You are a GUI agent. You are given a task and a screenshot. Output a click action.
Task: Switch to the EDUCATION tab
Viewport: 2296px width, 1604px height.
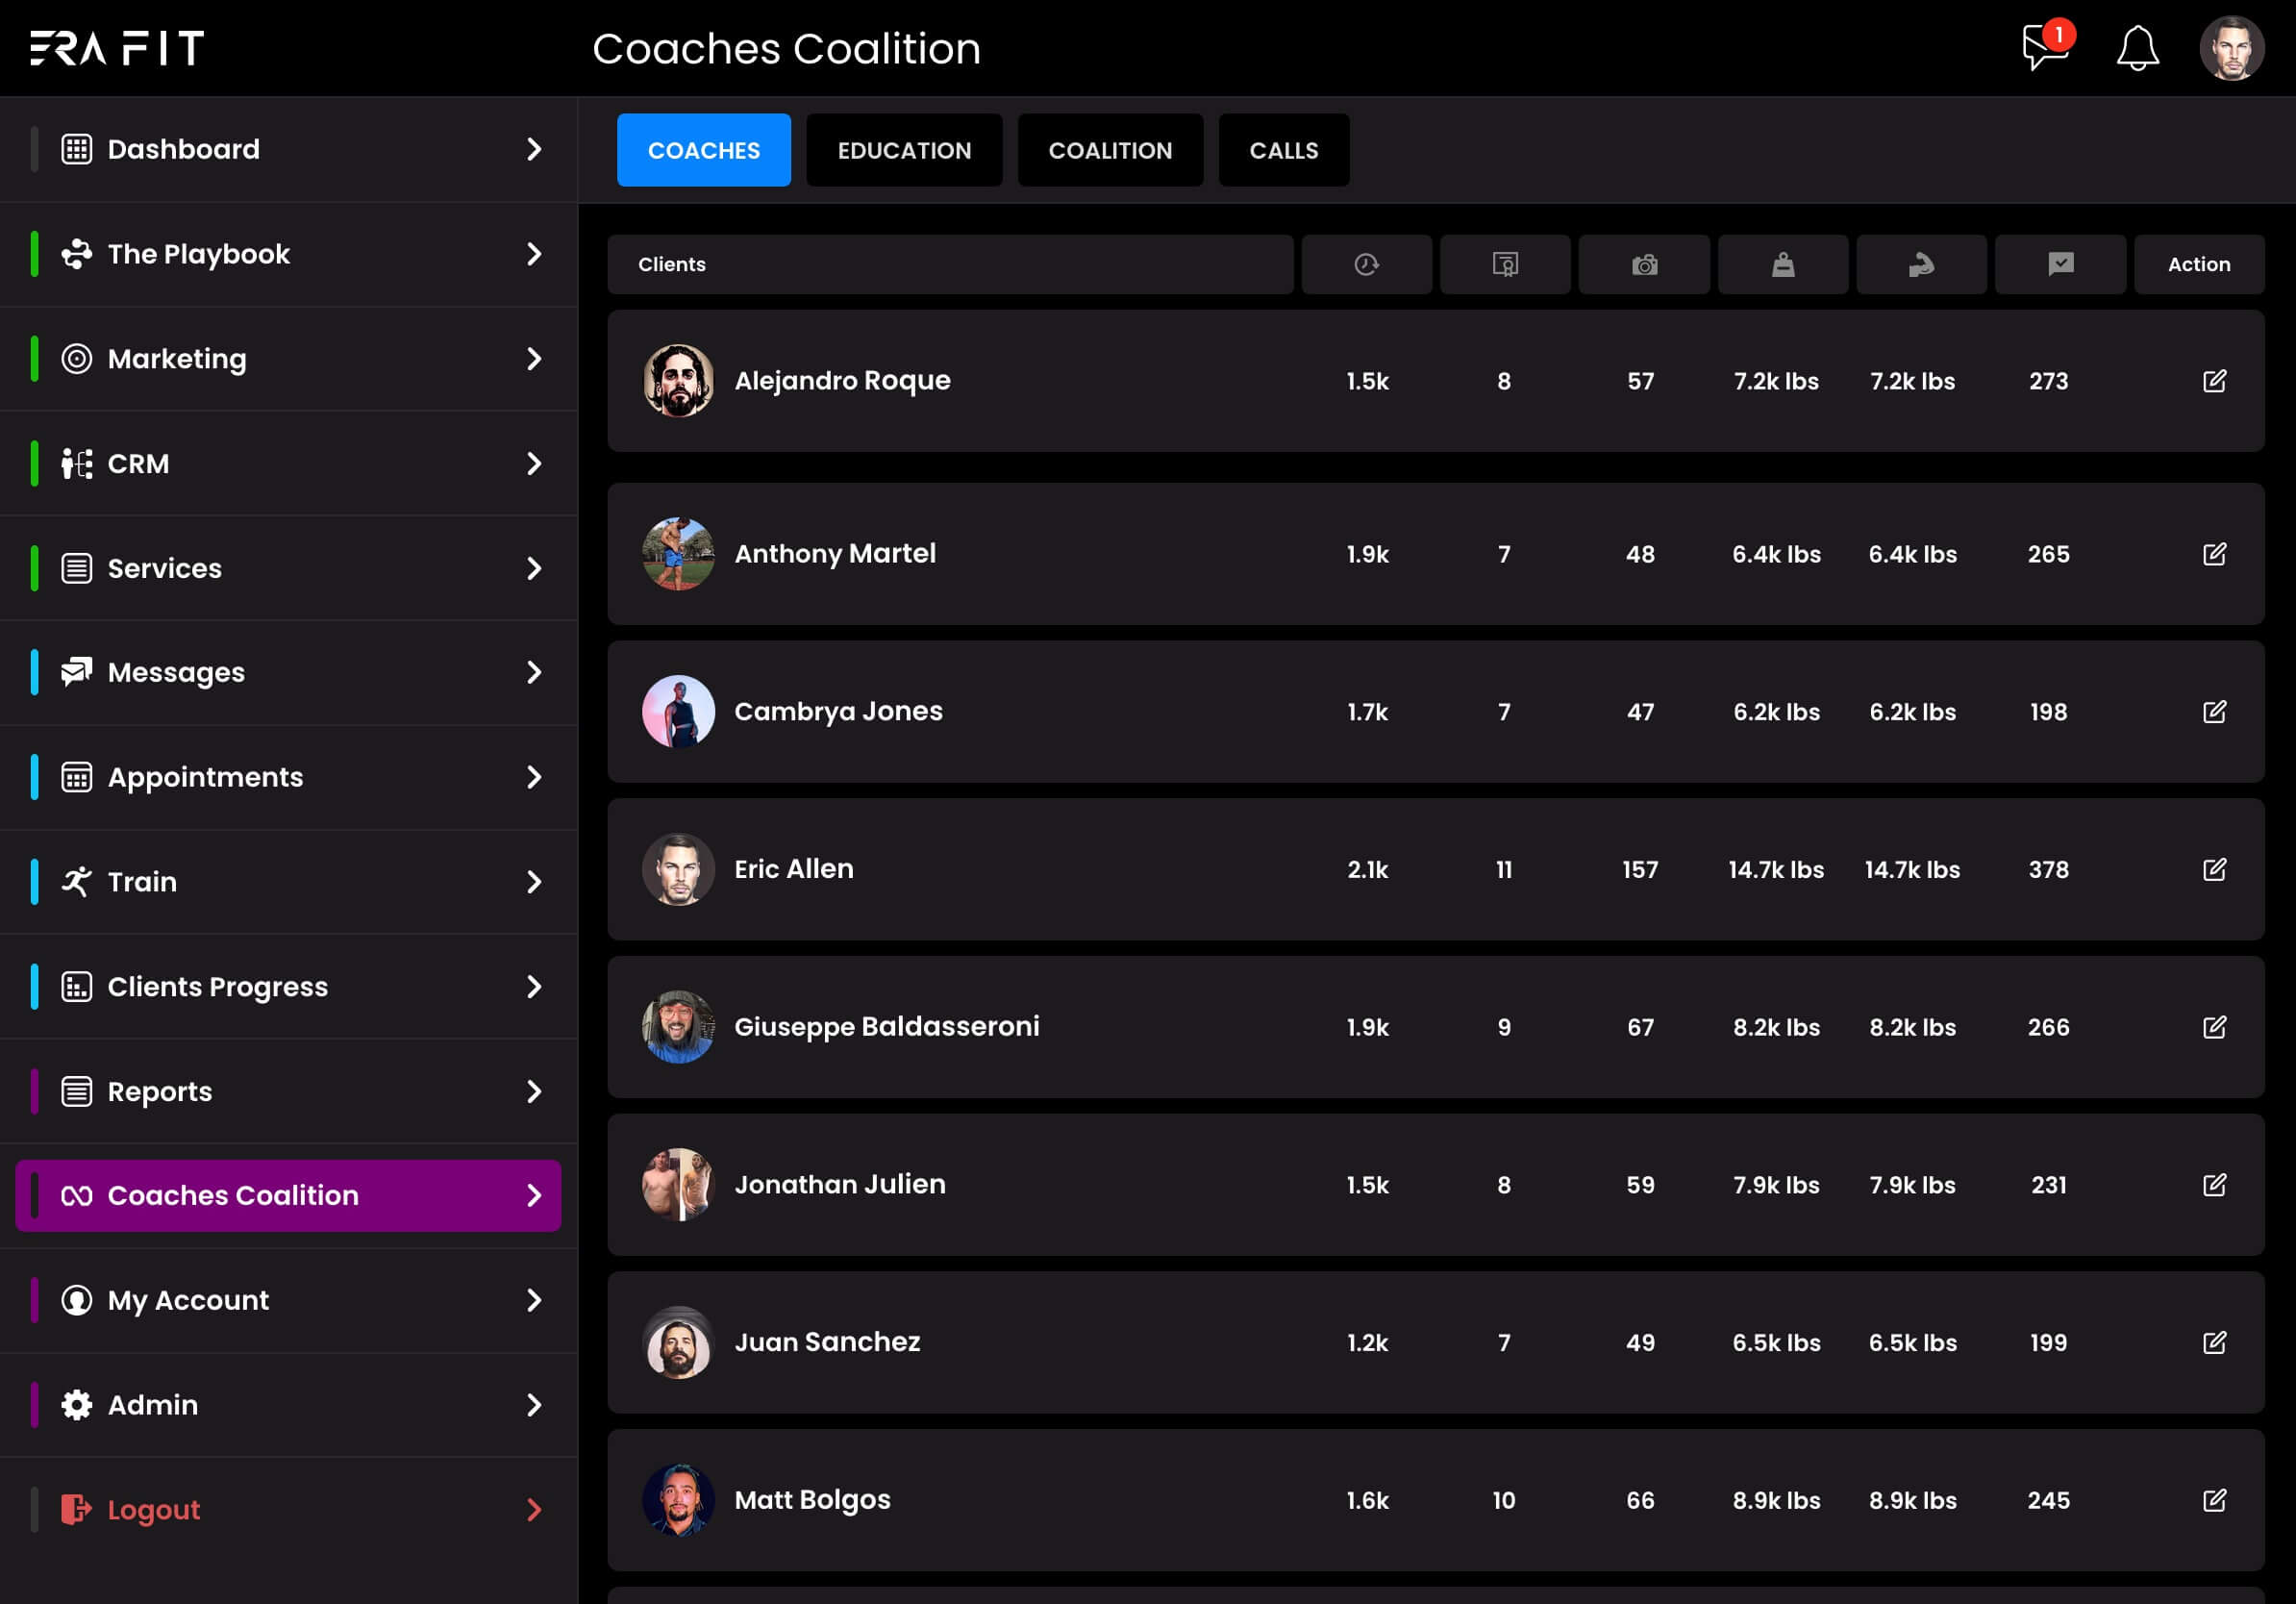click(904, 150)
